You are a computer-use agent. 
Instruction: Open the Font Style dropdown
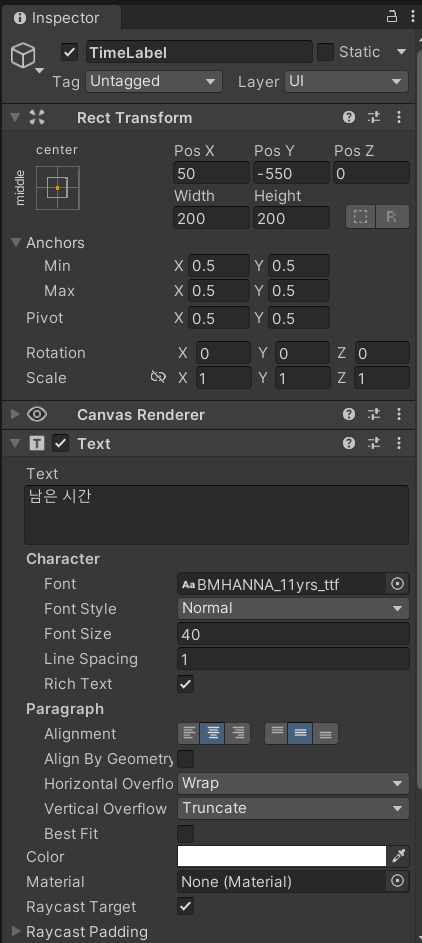[x=293, y=608]
